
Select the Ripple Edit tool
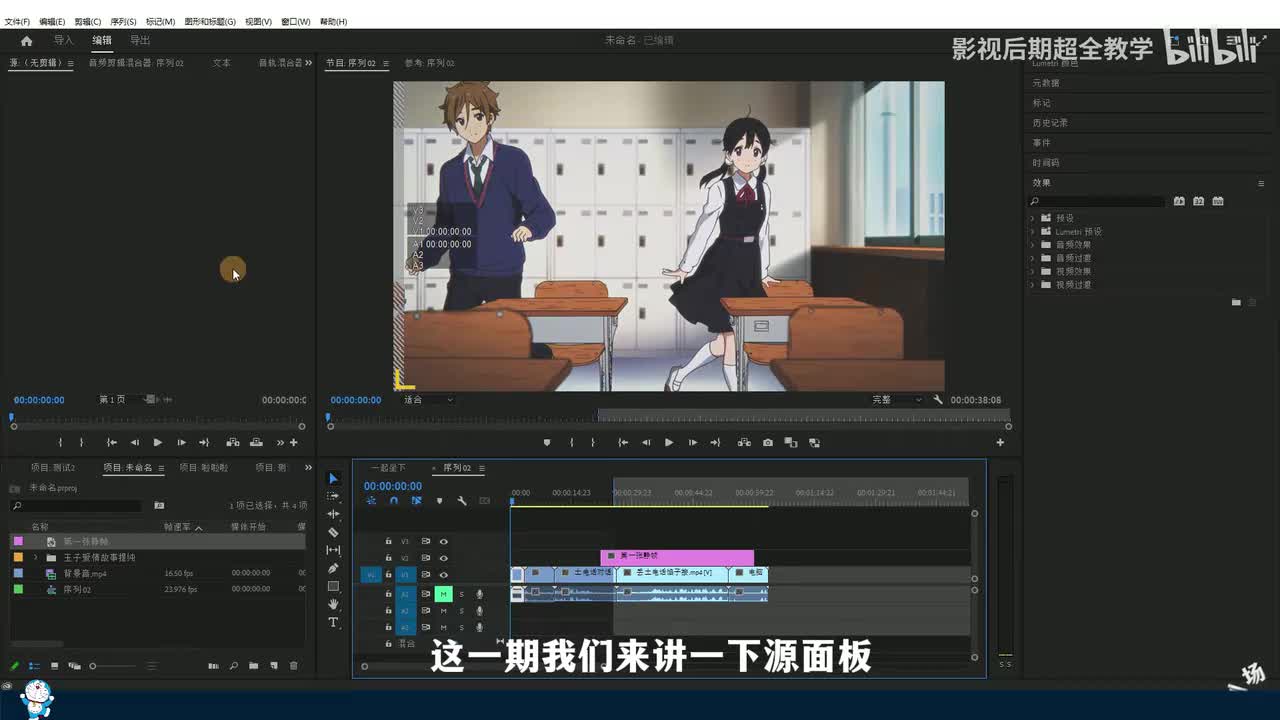tap(333, 514)
